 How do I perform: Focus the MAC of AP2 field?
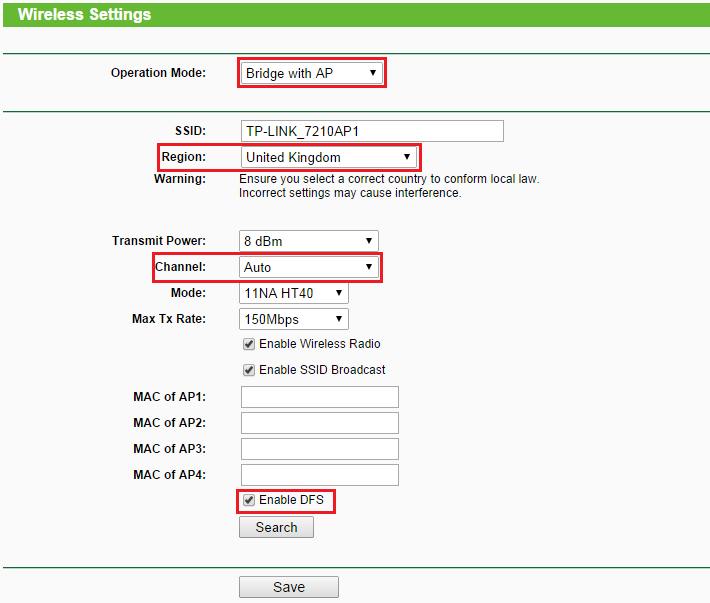320,423
